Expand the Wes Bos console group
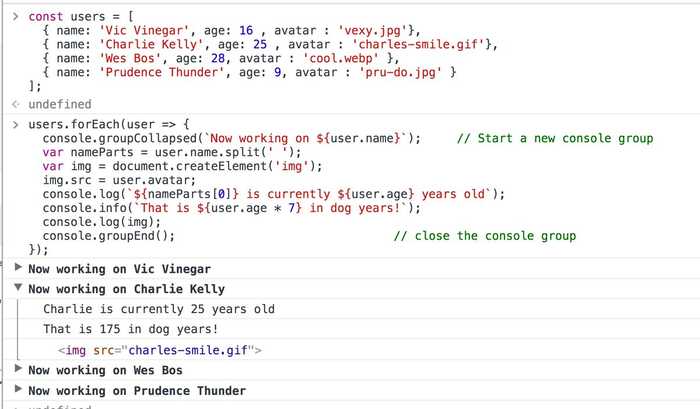Image resolution: width=700 pixels, height=409 pixels. click(x=18, y=369)
